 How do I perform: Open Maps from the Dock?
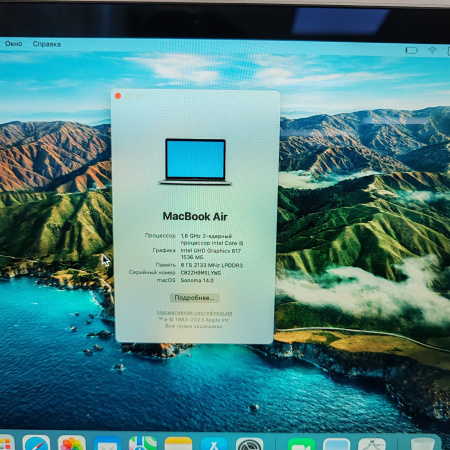tap(143, 443)
